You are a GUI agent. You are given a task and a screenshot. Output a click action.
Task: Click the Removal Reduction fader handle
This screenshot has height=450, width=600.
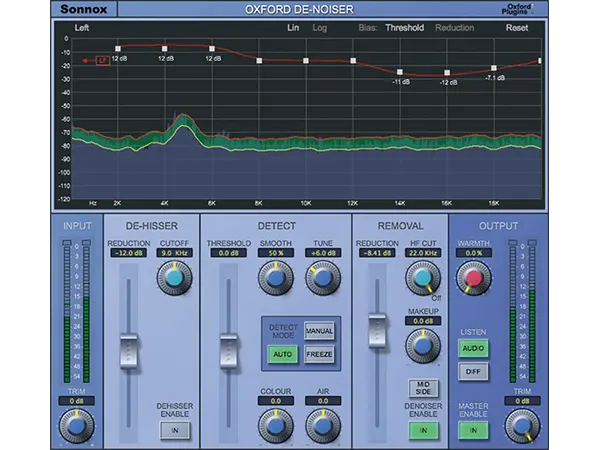coord(377,331)
